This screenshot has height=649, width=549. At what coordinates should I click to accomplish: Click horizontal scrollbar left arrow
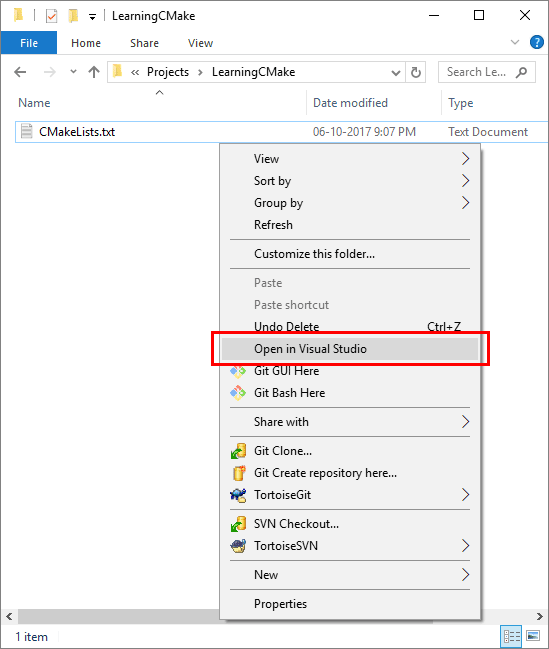9,616
